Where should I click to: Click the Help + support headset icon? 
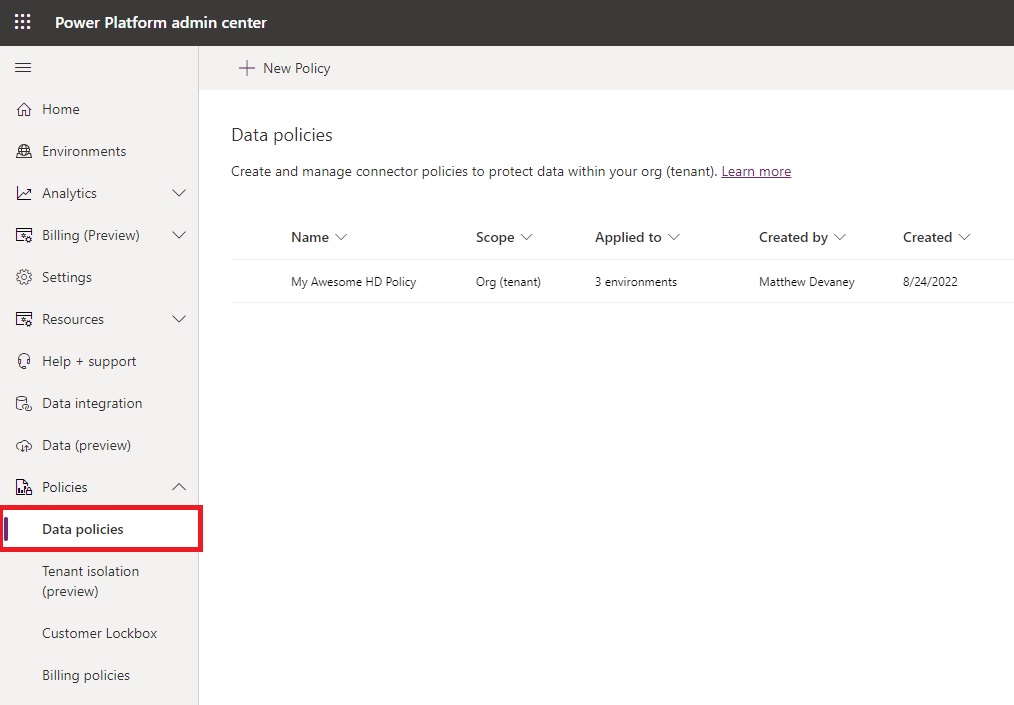point(24,362)
